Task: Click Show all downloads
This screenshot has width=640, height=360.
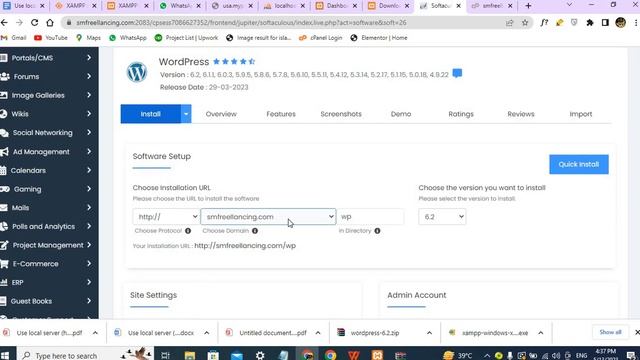Action: click(610, 332)
